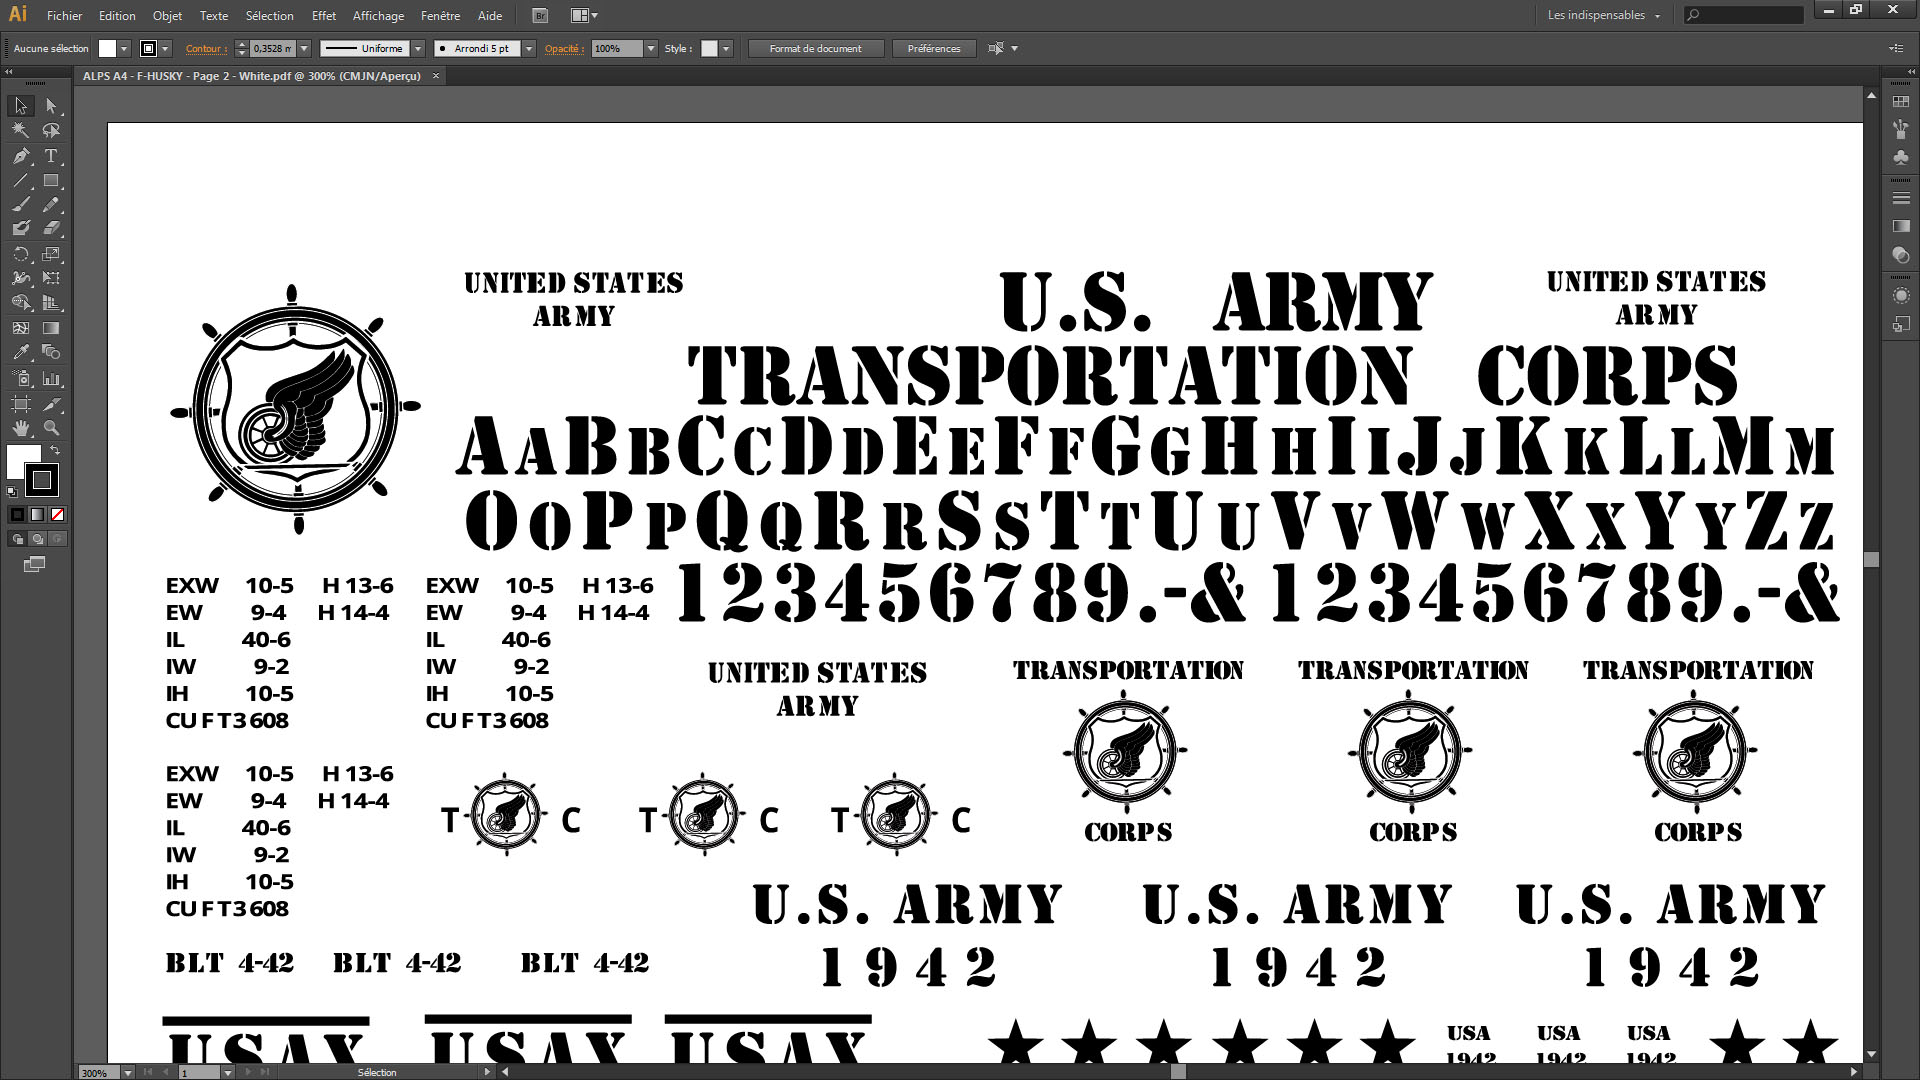Open Adobe Bridge via Br button
This screenshot has height=1080, width=1920.
tap(540, 16)
